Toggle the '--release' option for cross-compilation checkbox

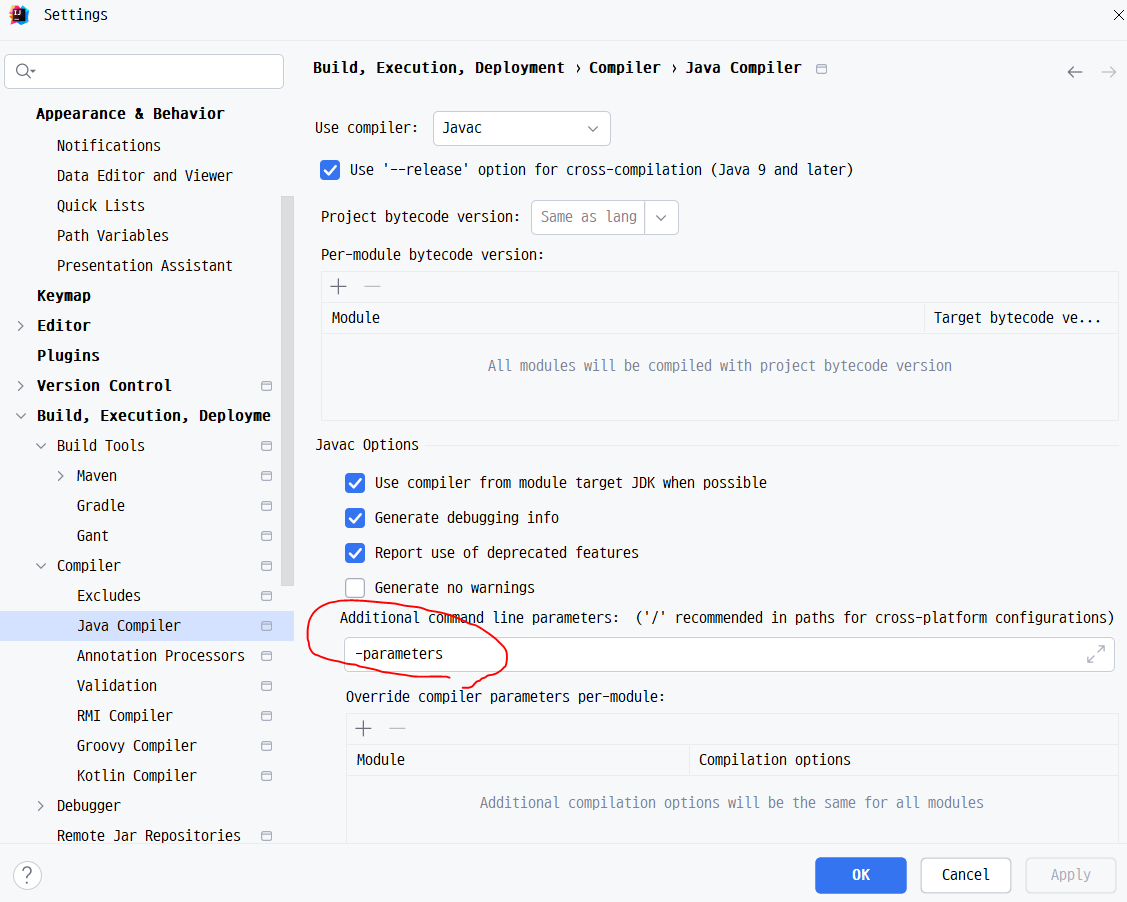click(330, 170)
